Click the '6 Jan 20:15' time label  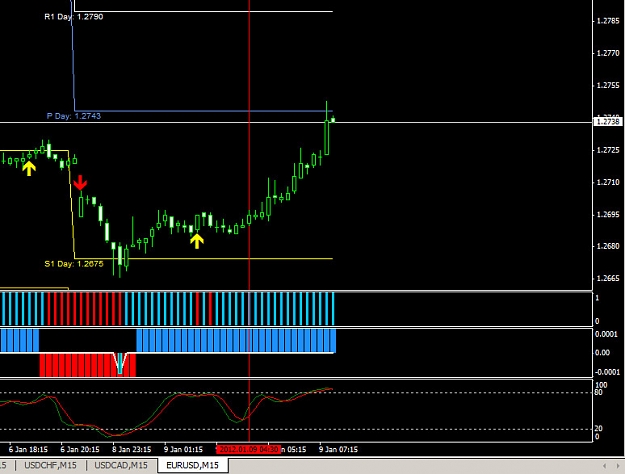point(80,449)
